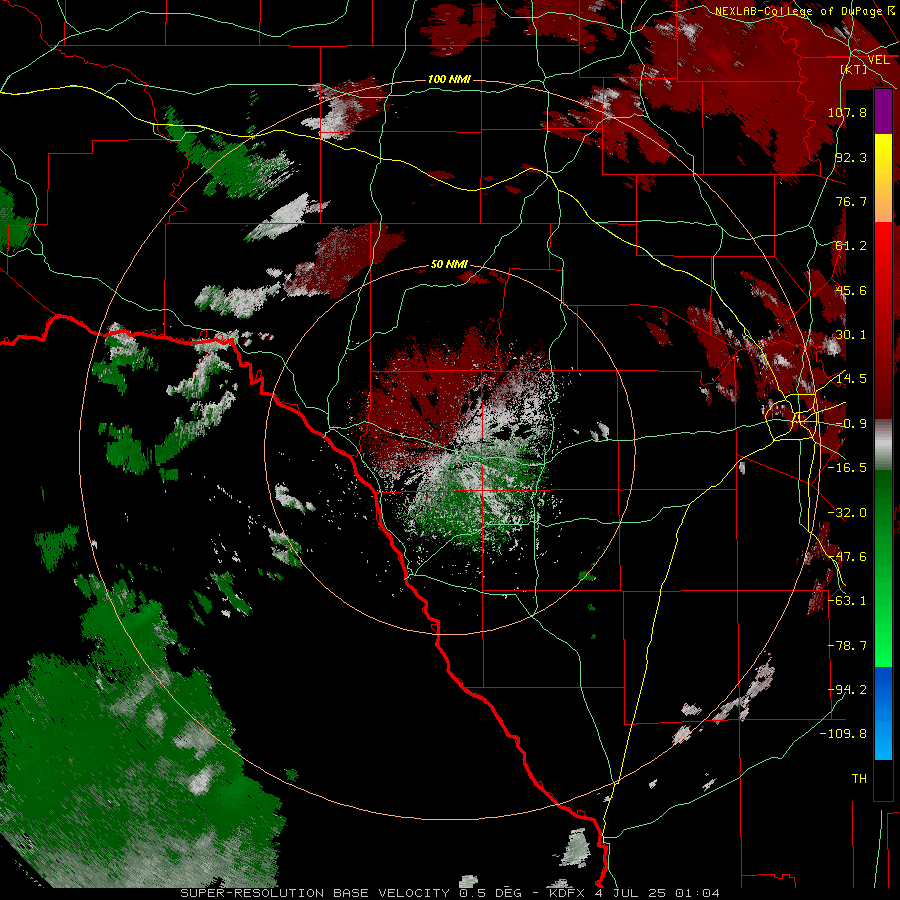Viewport: 900px width, 900px height.
Task: Click the VEL legend title
Action: [x=878, y=60]
